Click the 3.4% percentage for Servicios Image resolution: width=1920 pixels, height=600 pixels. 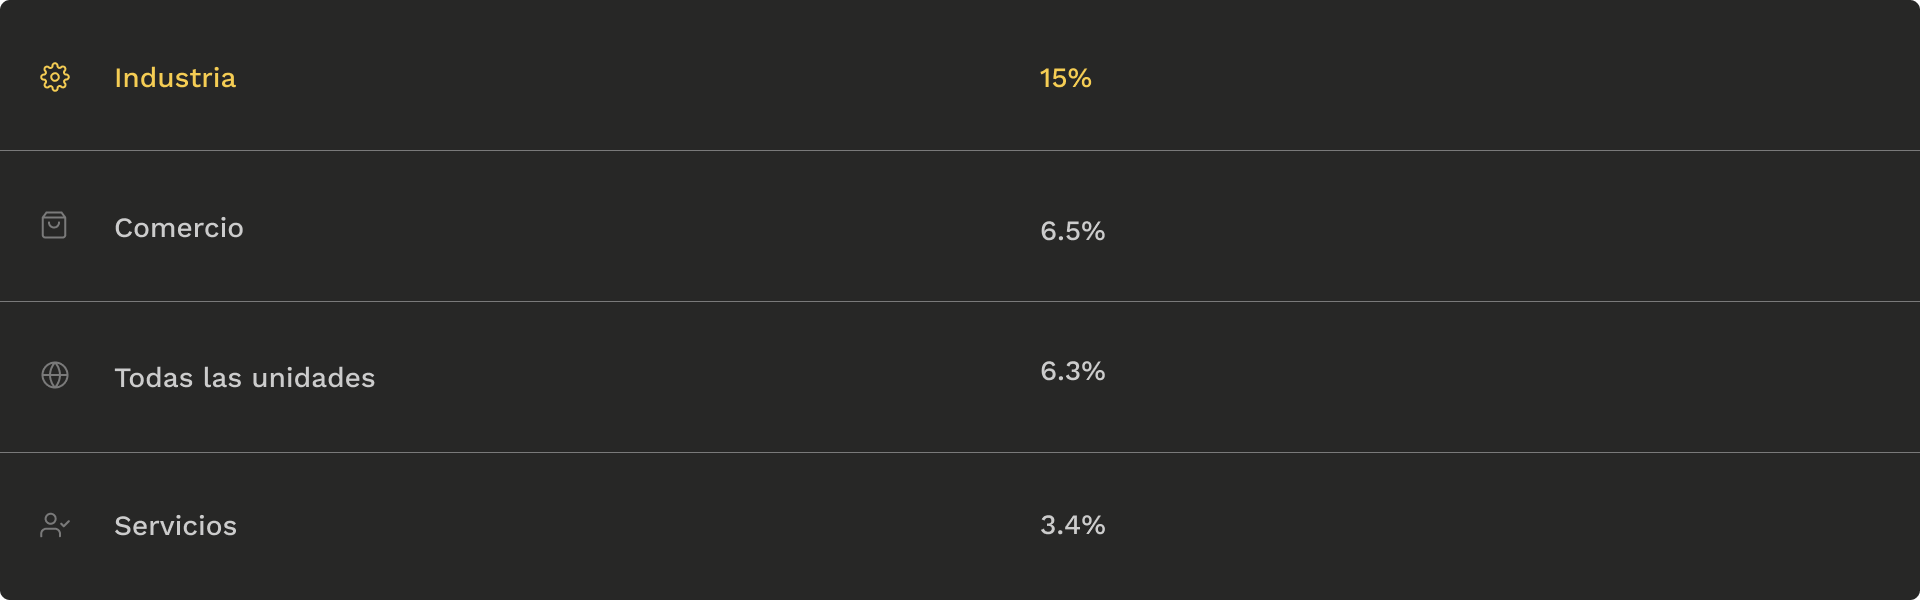click(x=1073, y=525)
